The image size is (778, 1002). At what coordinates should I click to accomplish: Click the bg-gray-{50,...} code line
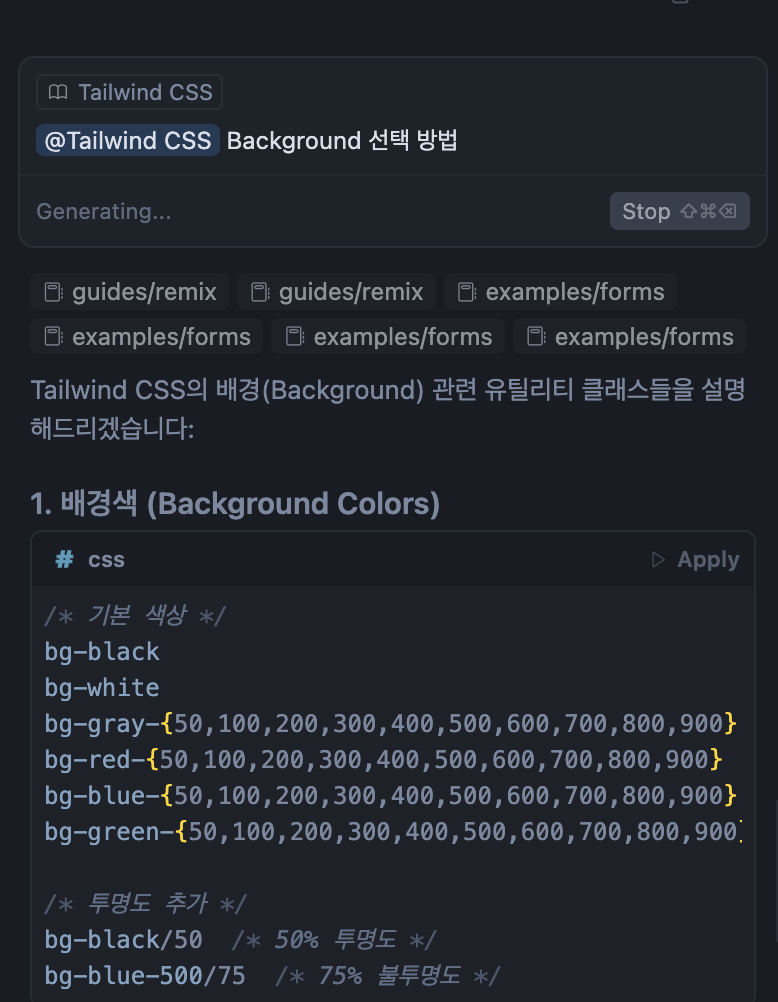[x=391, y=724]
